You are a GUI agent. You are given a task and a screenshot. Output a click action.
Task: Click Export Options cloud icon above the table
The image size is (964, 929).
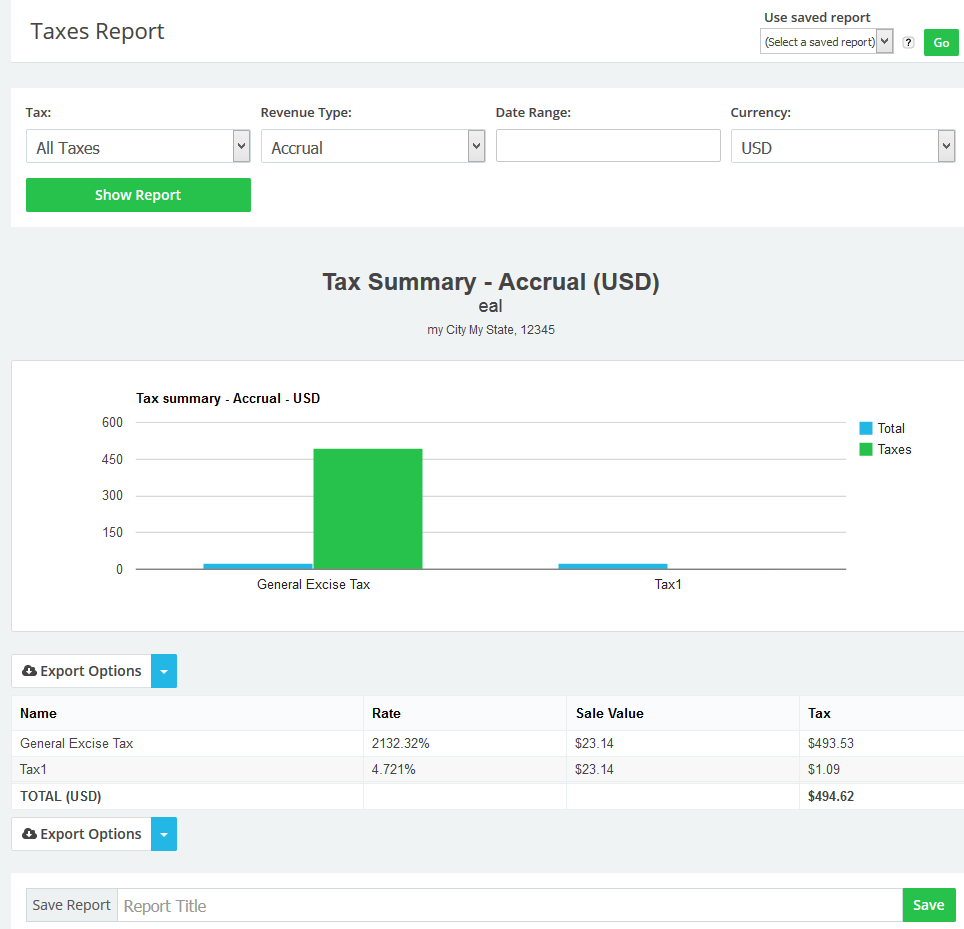point(29,671)
